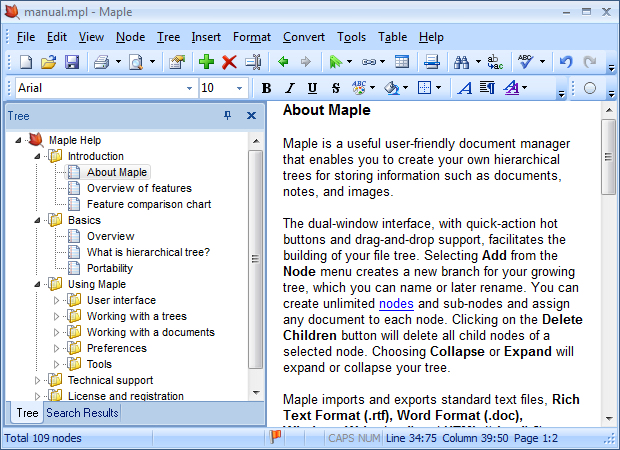Click the Save document icon
This screenshot has width=620, height=450.
click(72, 62)
